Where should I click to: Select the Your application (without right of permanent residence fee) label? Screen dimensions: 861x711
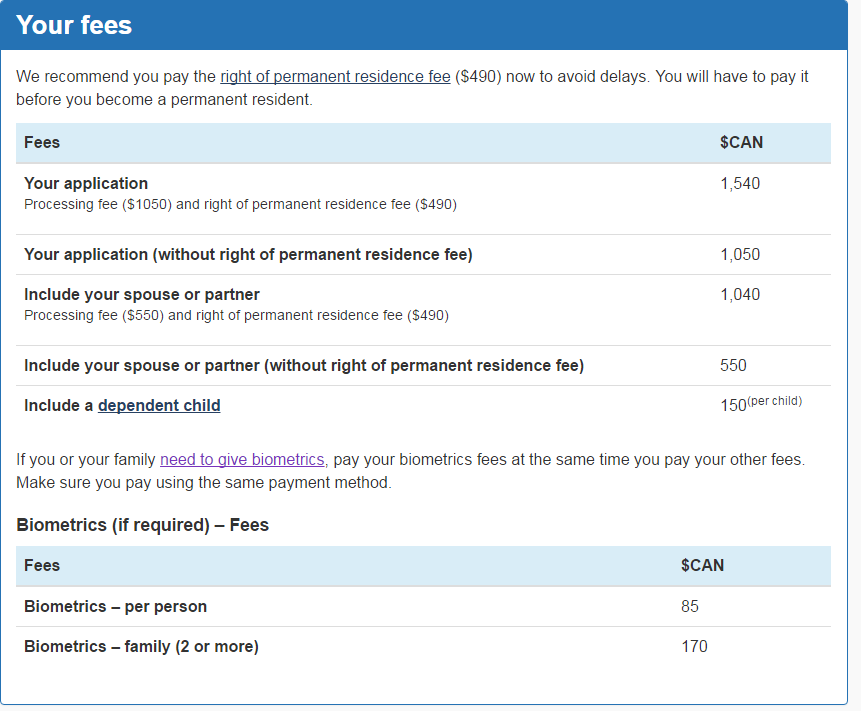(248, 255)
